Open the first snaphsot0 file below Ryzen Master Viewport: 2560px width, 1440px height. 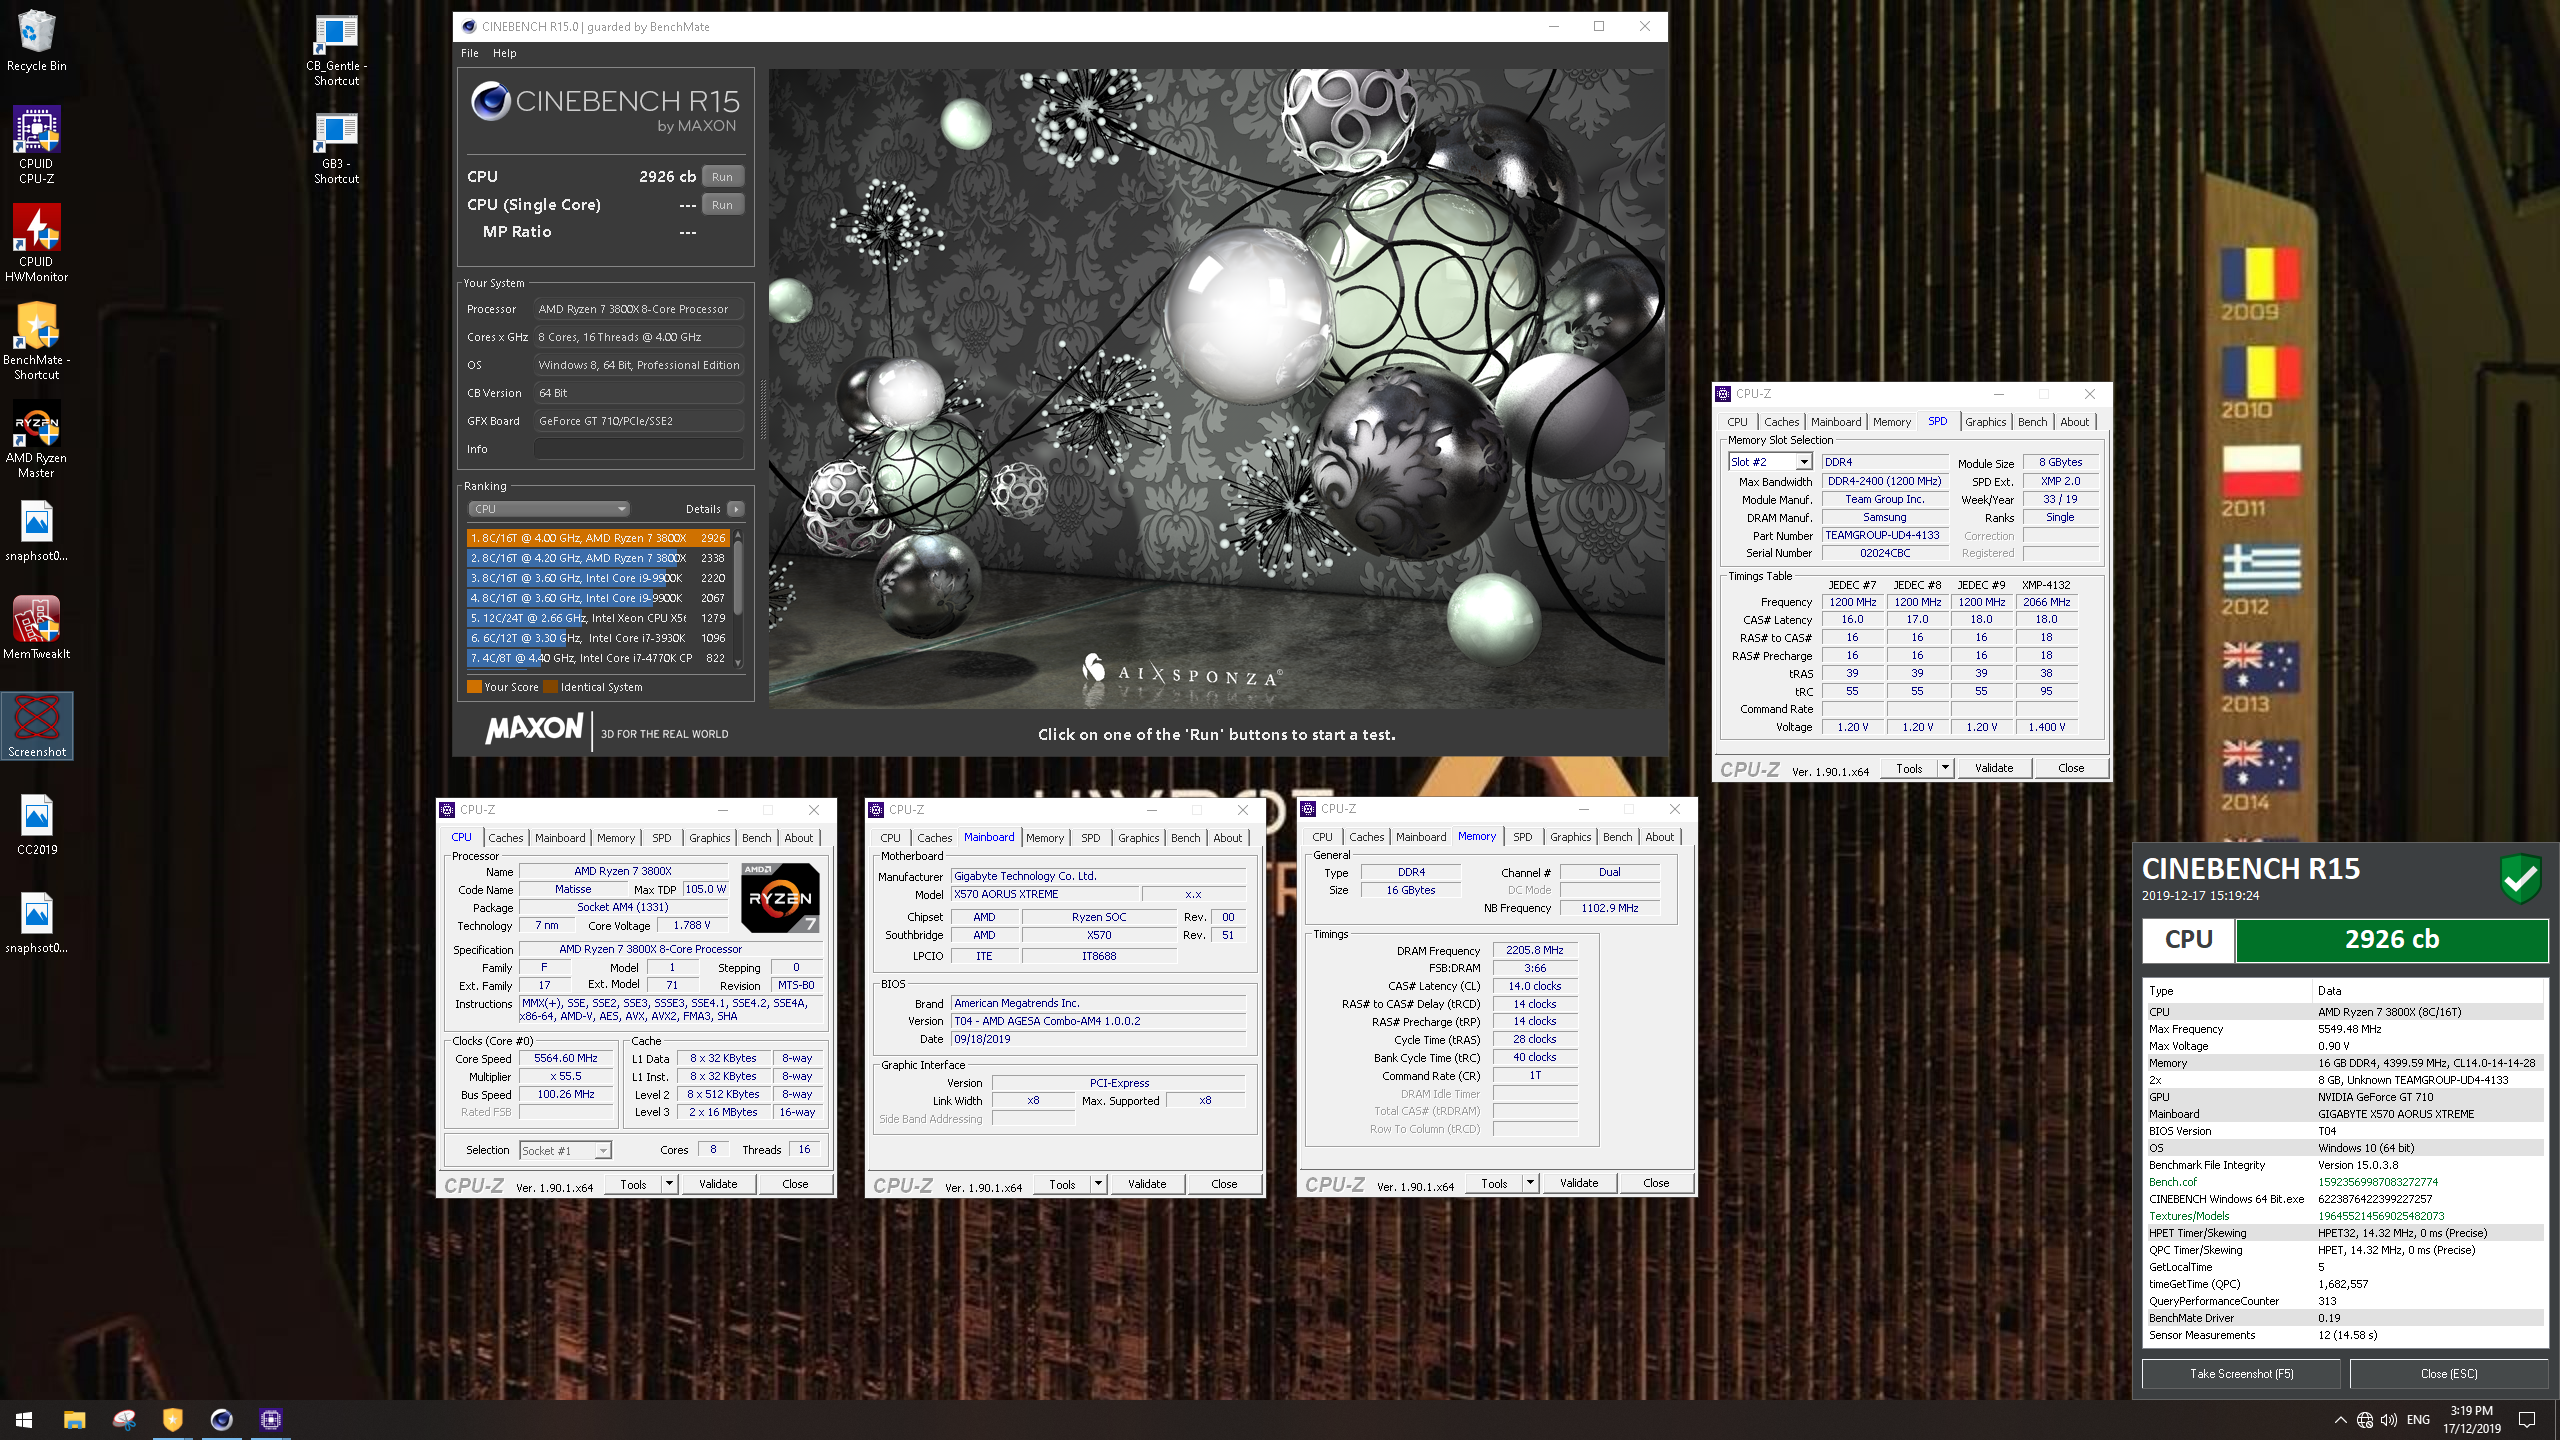pos(36,530)
